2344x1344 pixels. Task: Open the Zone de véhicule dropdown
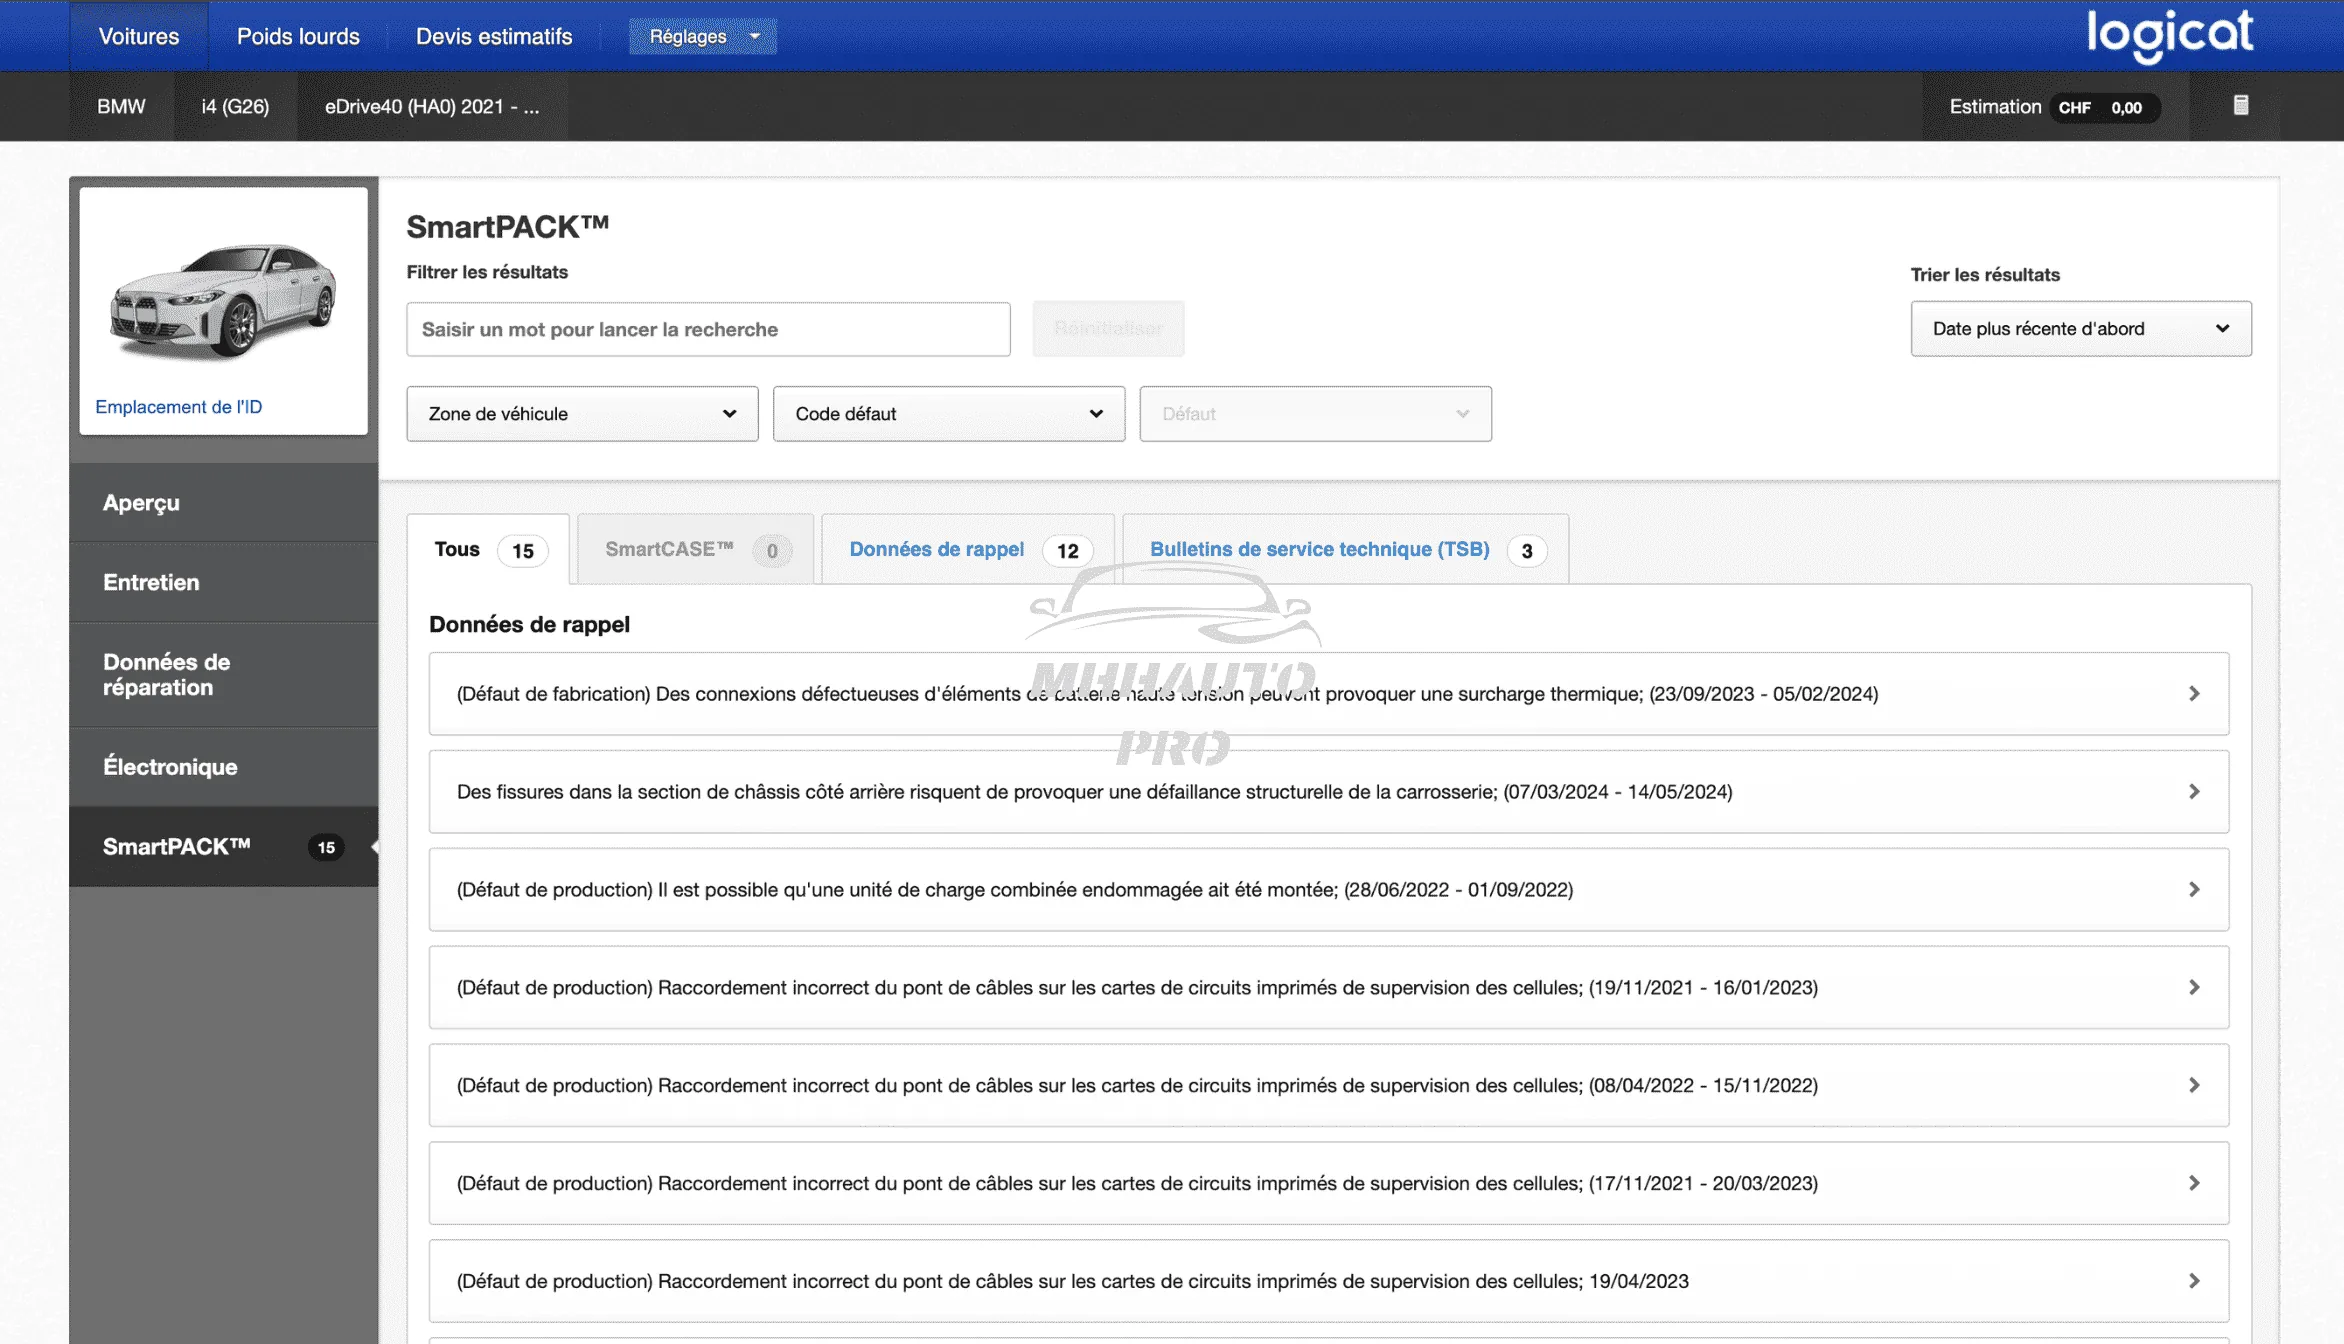coord(582,414)
